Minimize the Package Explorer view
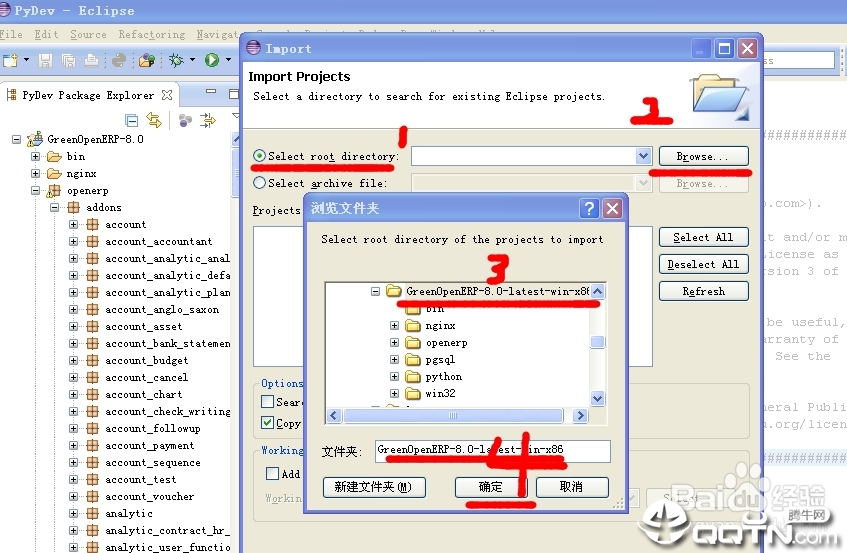 coord(211,92)
